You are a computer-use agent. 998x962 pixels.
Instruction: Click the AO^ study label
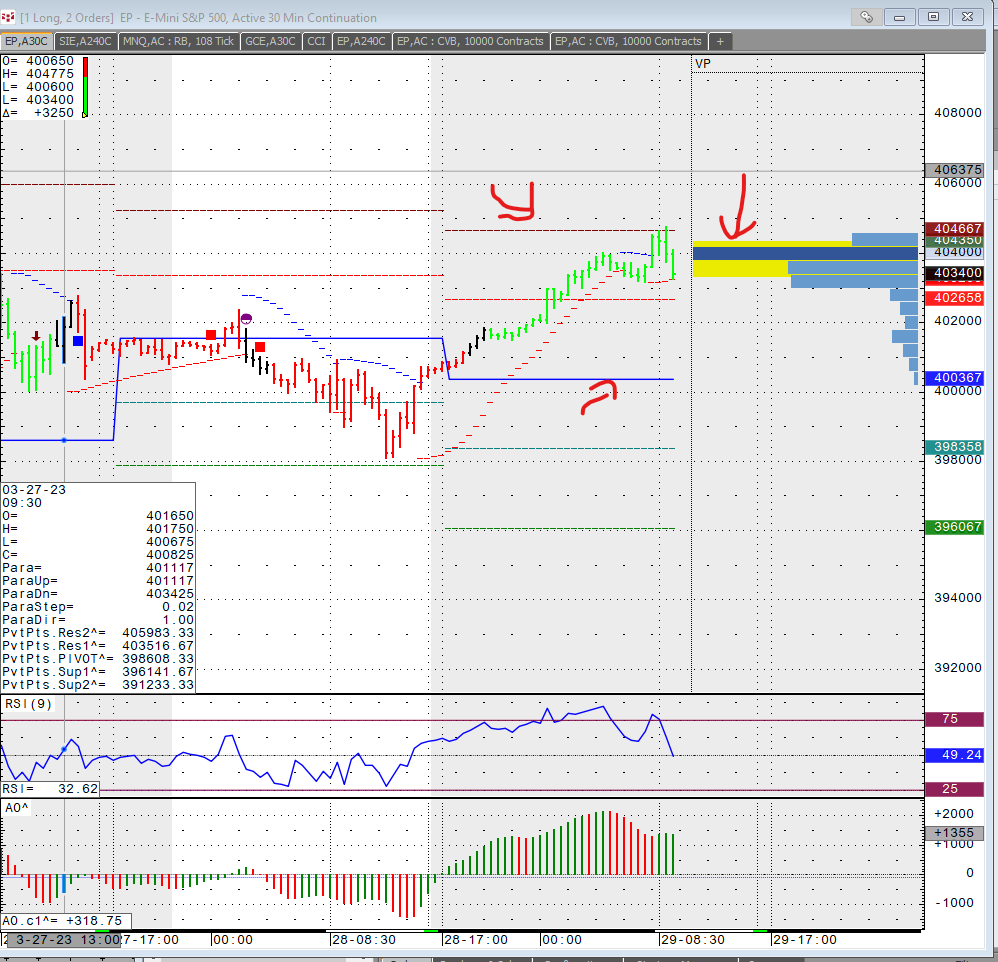(17, 808)
